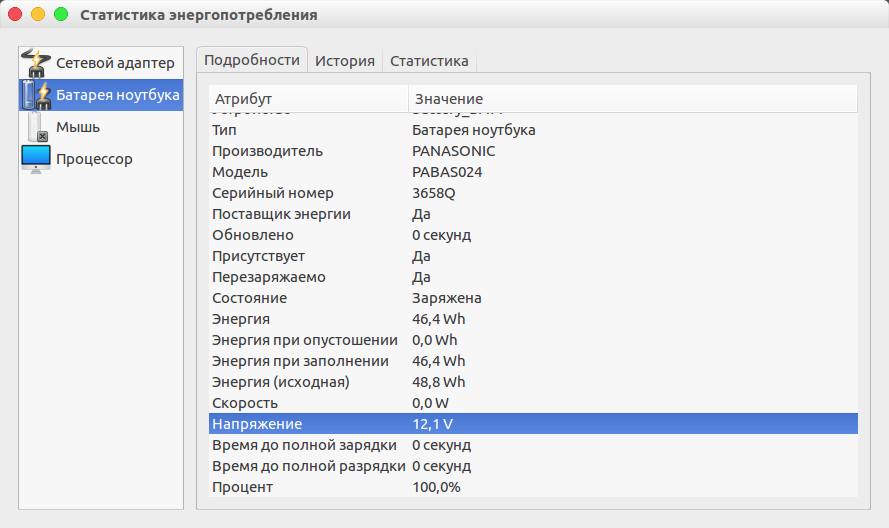Screen dimensions: 889x528
Task: Select 'Процессор' in the device list
Action: click(94, 159)
